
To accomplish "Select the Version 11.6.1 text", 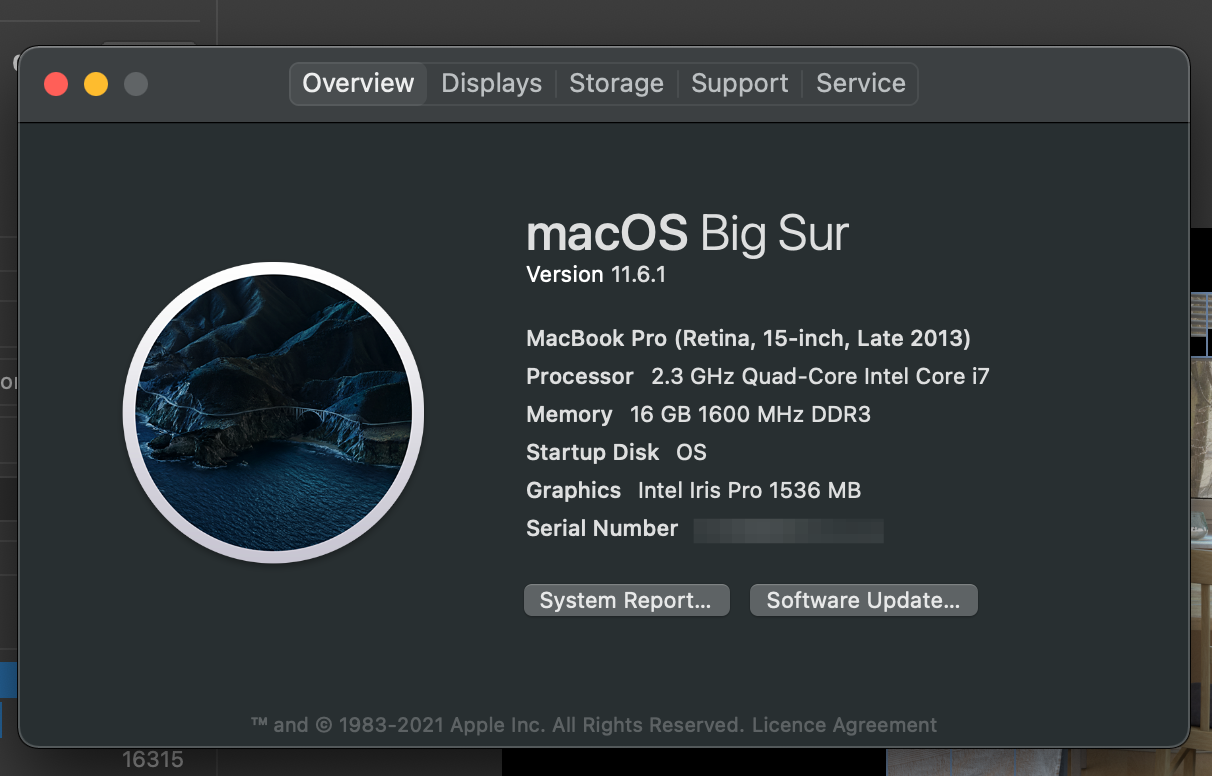I will coord(596,275).
